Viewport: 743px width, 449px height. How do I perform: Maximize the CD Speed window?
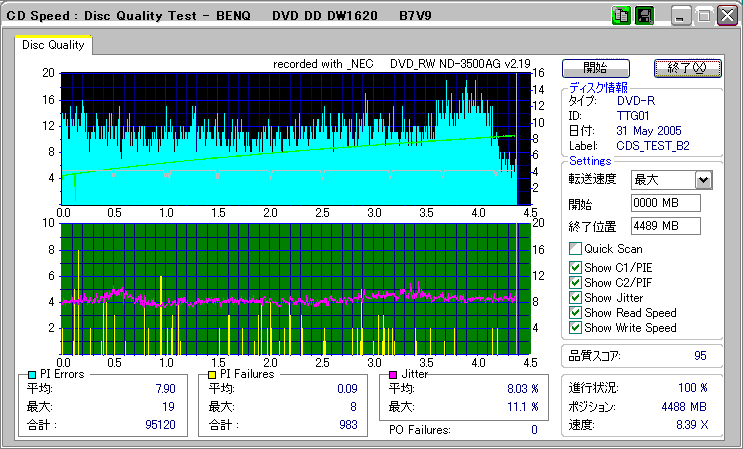[x=704, y=17]
